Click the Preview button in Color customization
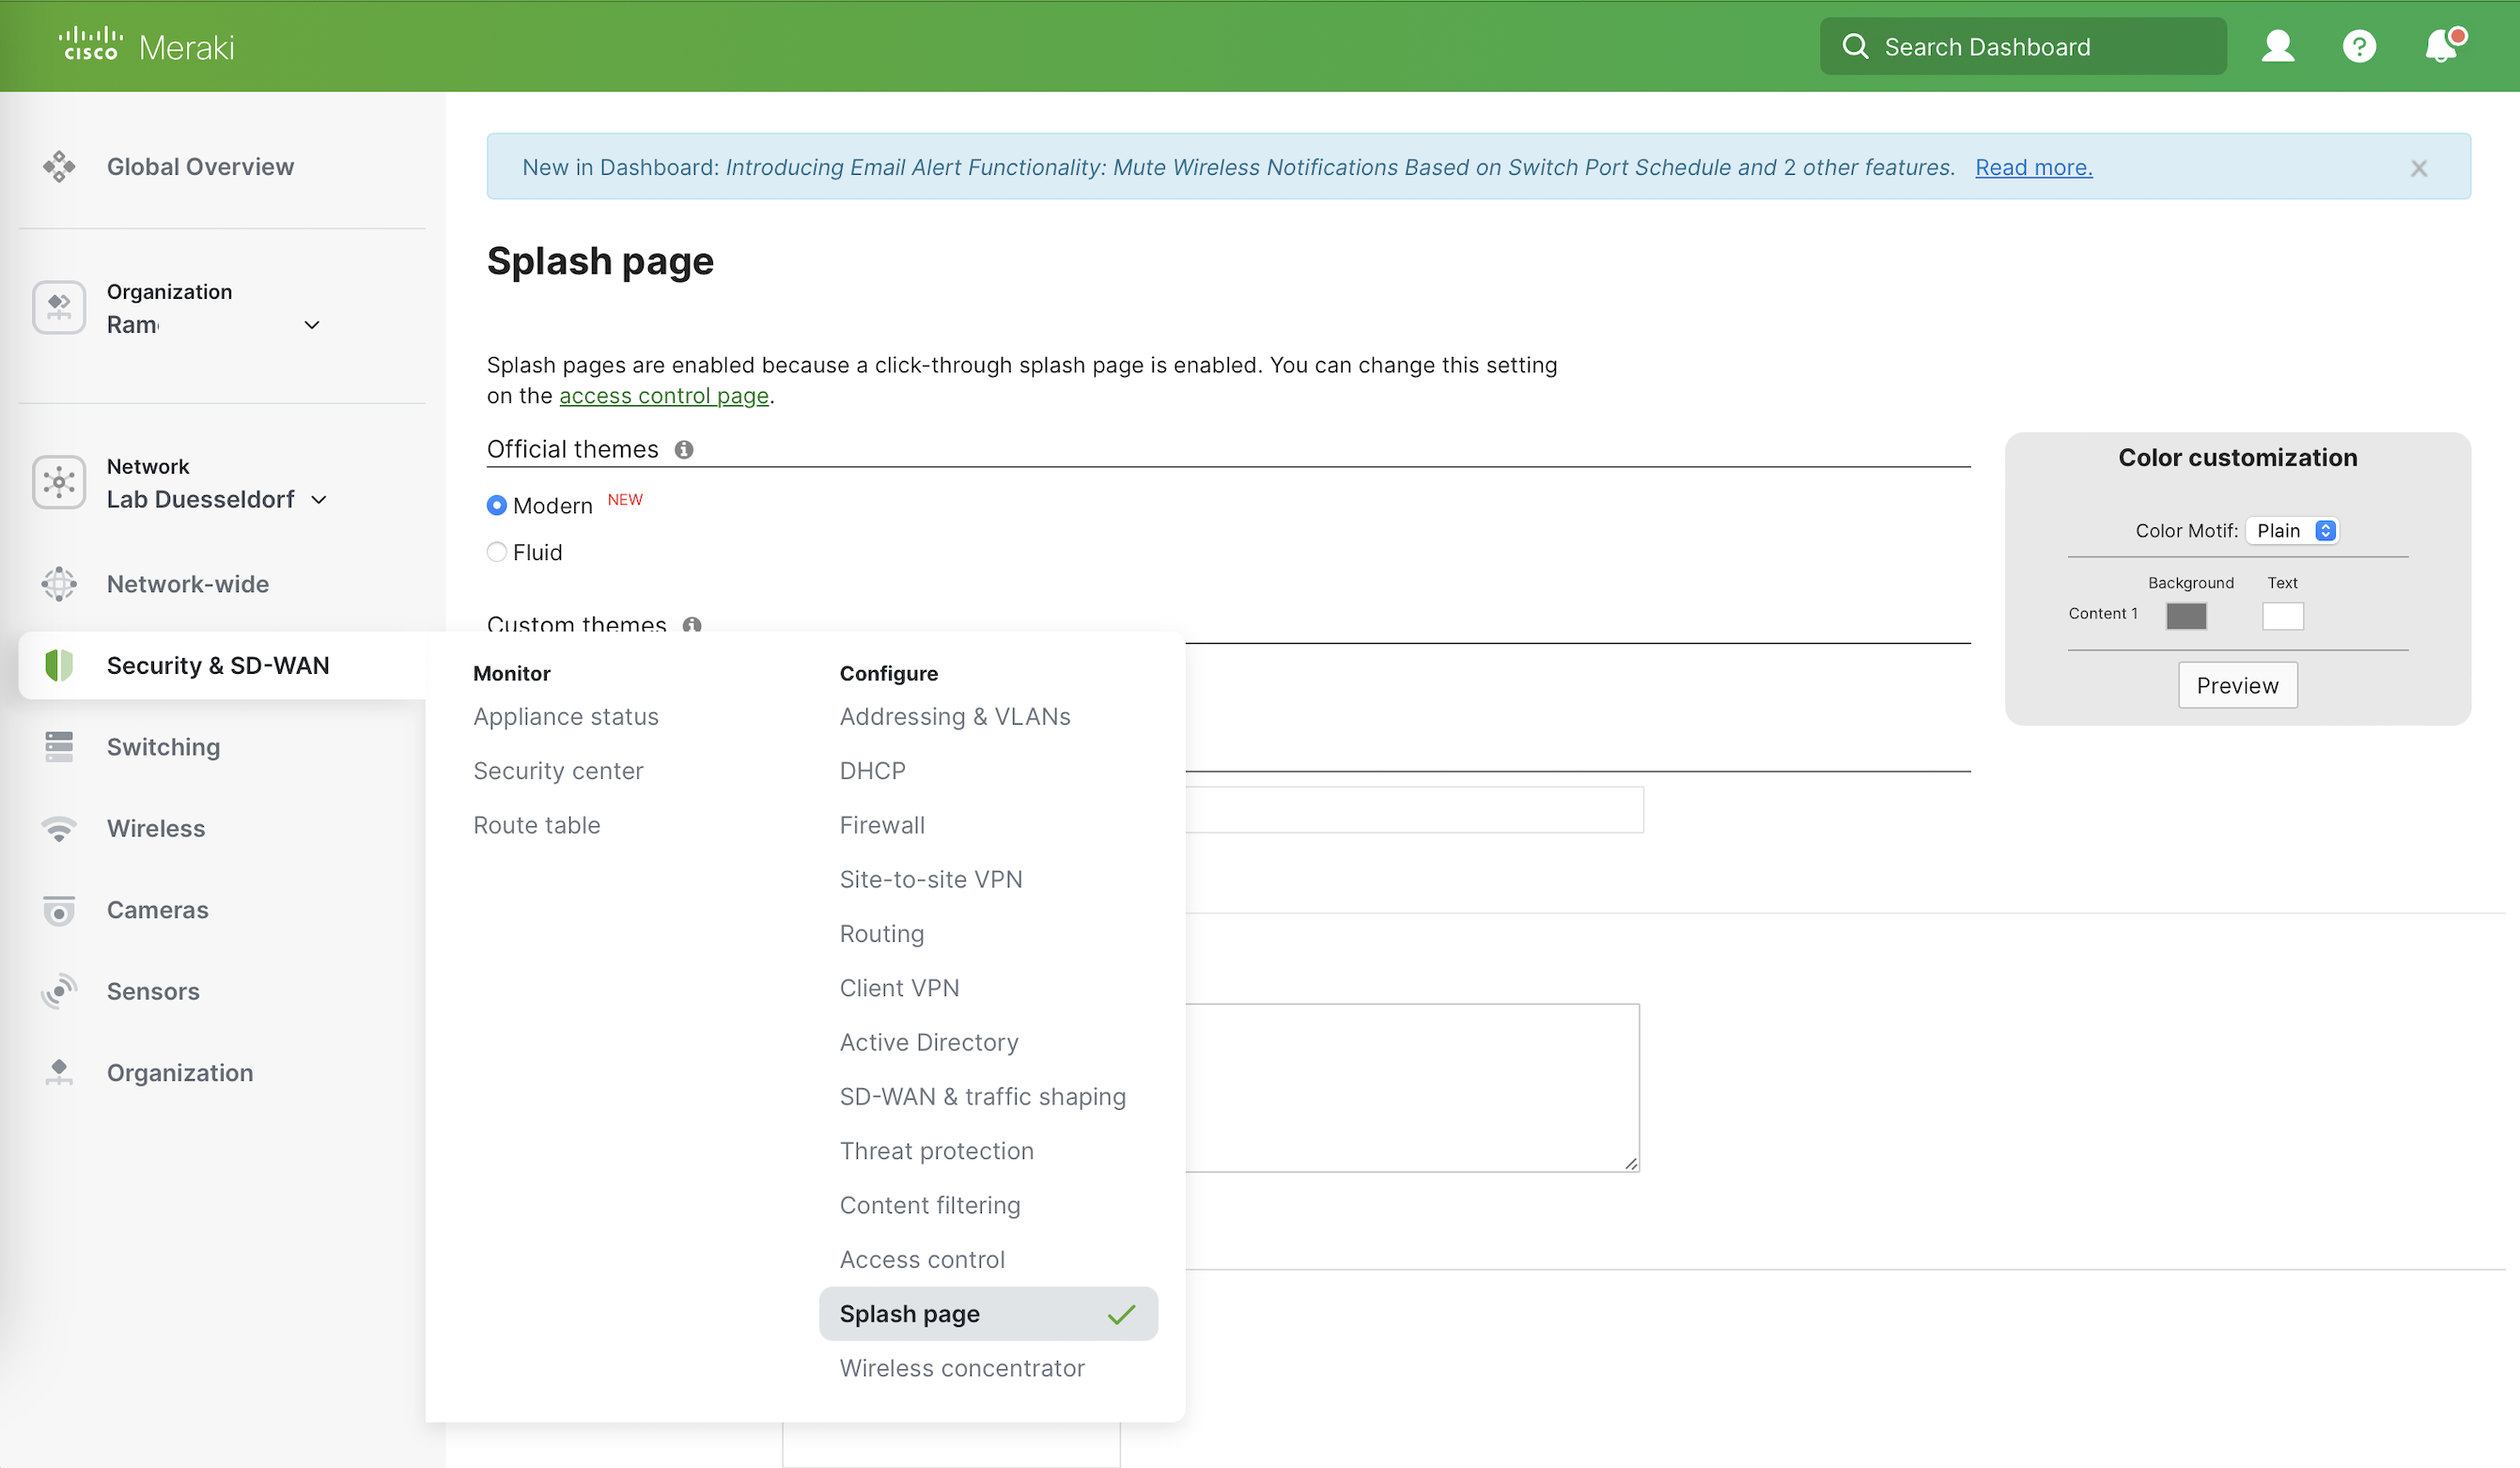Screen dimensions: 2520x1468 click(2237, 685)
